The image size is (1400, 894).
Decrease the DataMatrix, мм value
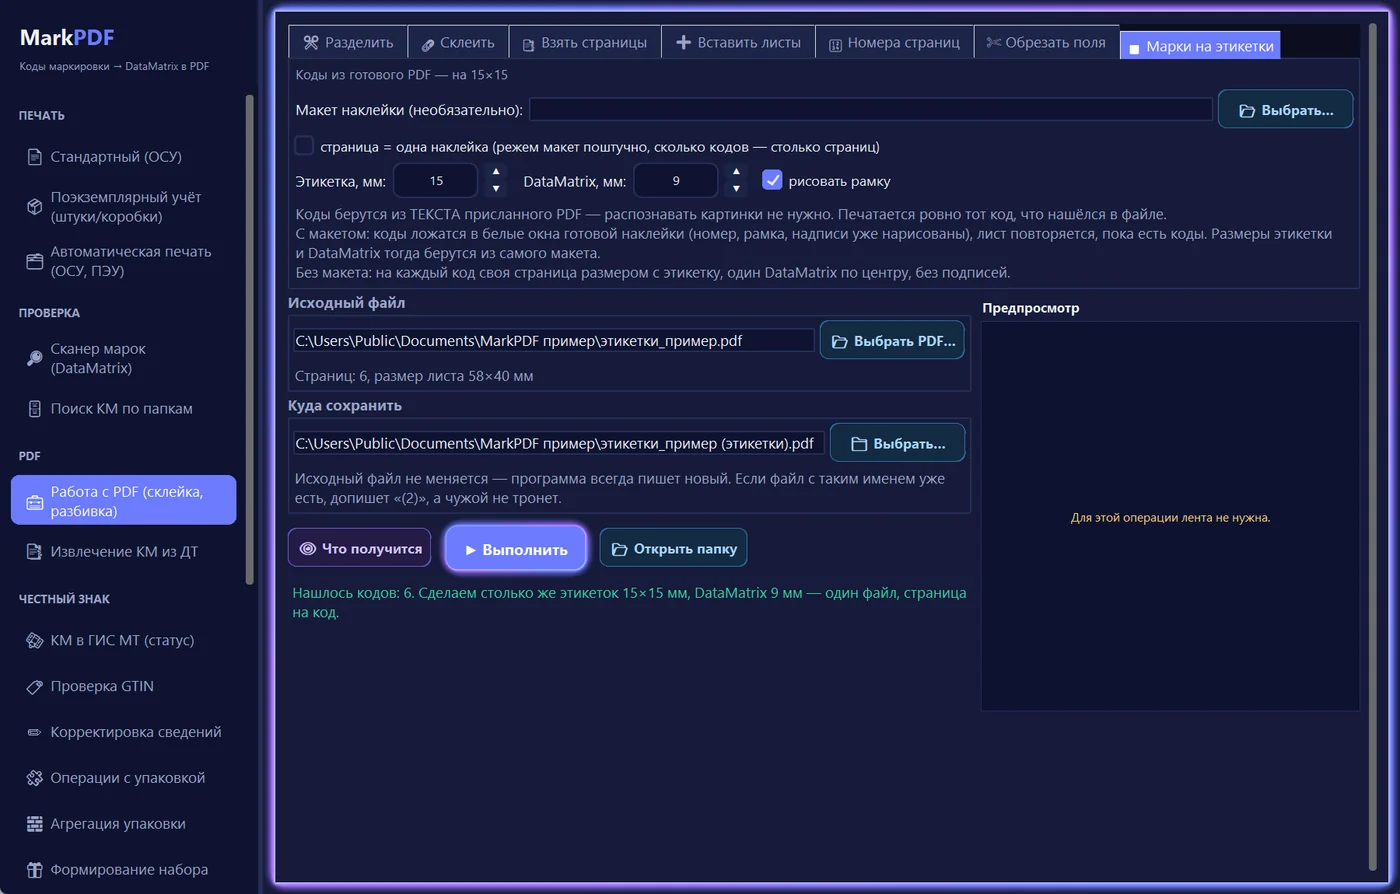click(x=737, y=189)
